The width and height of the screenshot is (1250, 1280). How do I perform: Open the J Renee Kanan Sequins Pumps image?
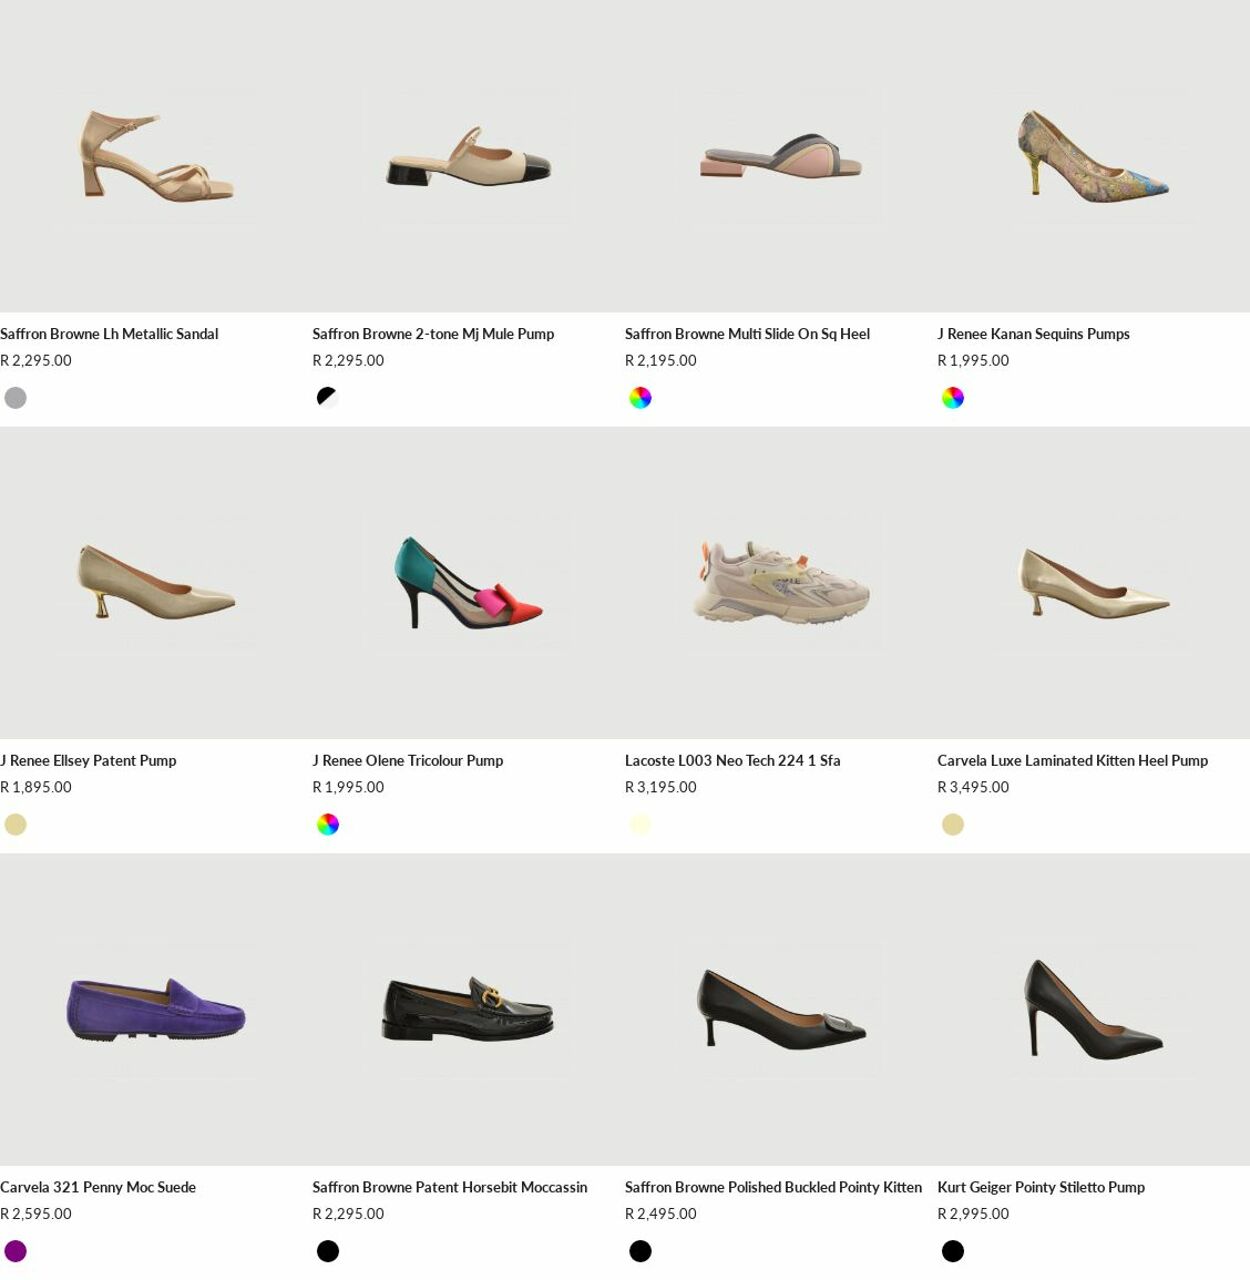pos(1093,156)
